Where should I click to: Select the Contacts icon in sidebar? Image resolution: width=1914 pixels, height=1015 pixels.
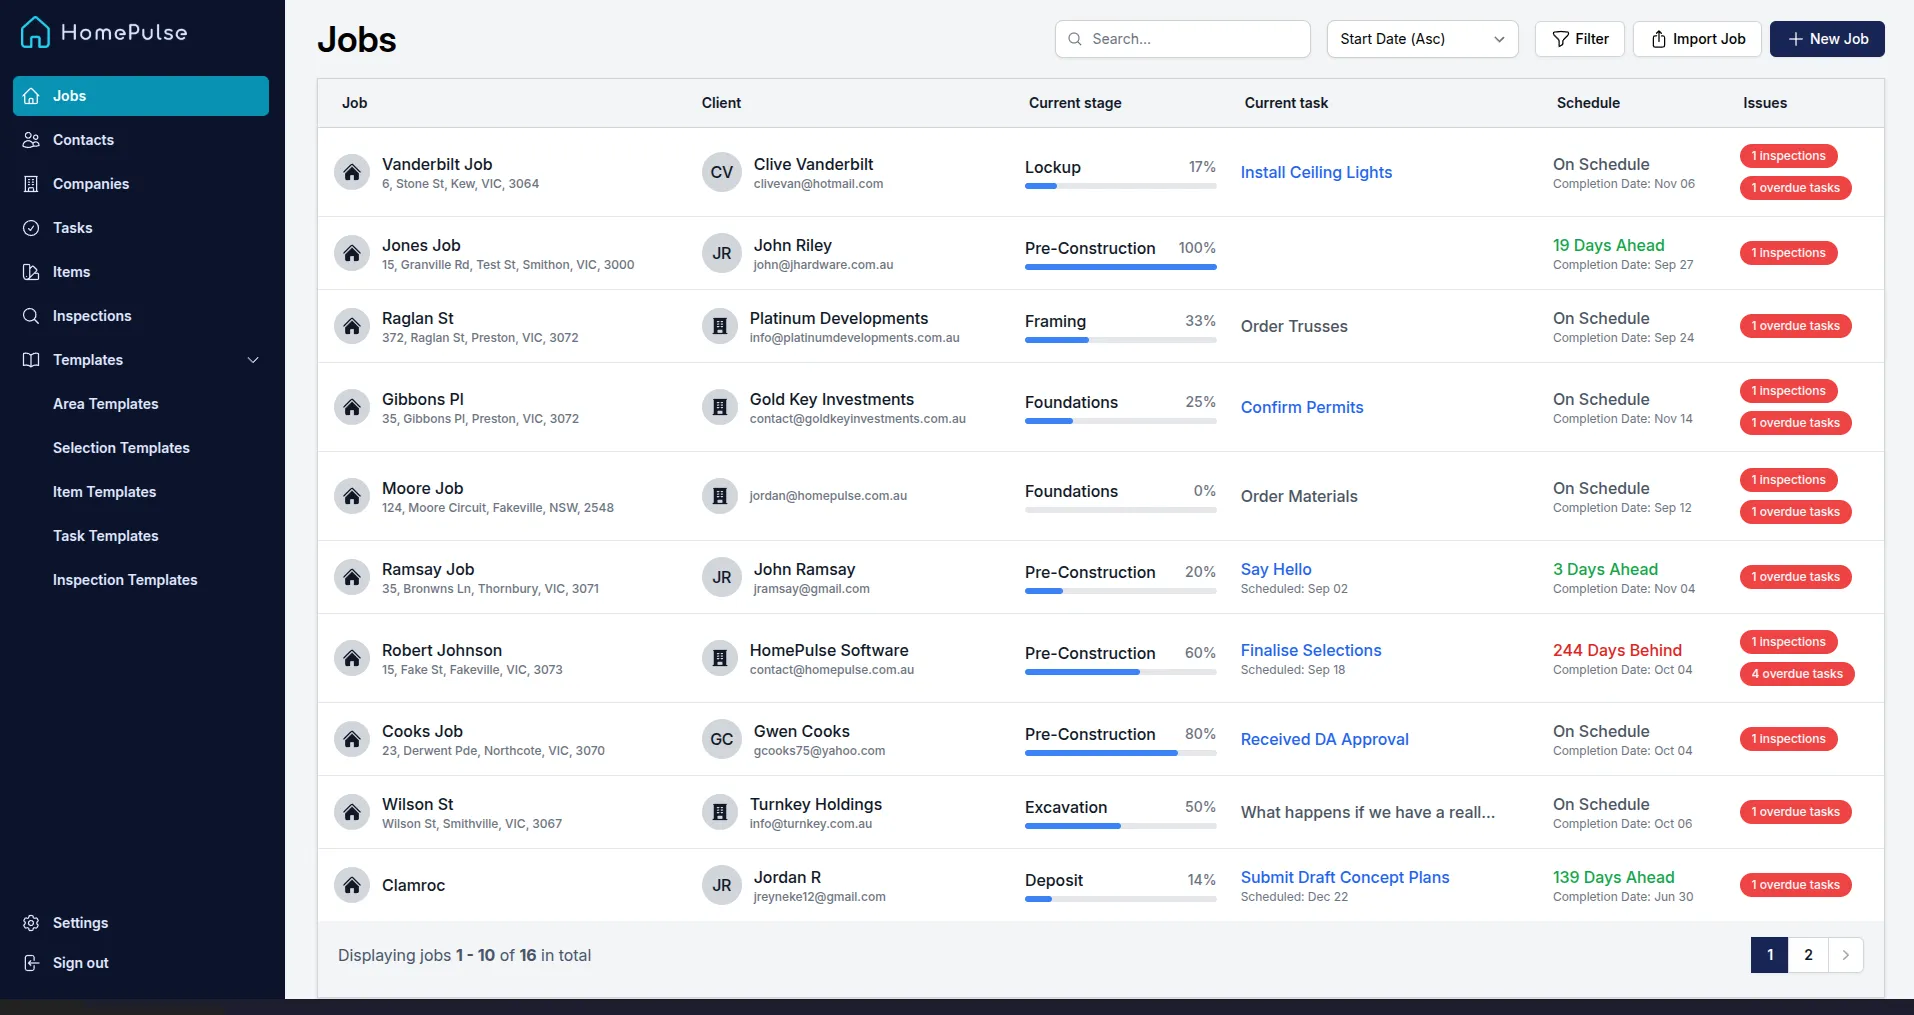point(31,140)
